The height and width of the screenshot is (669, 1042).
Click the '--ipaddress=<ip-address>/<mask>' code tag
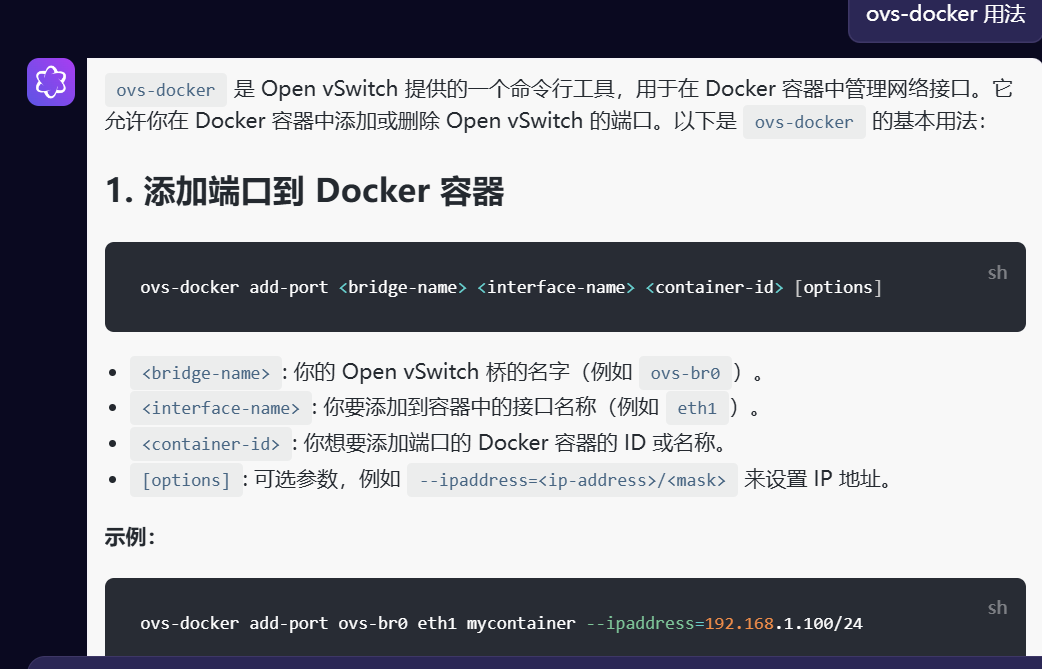tap(572, 480)
